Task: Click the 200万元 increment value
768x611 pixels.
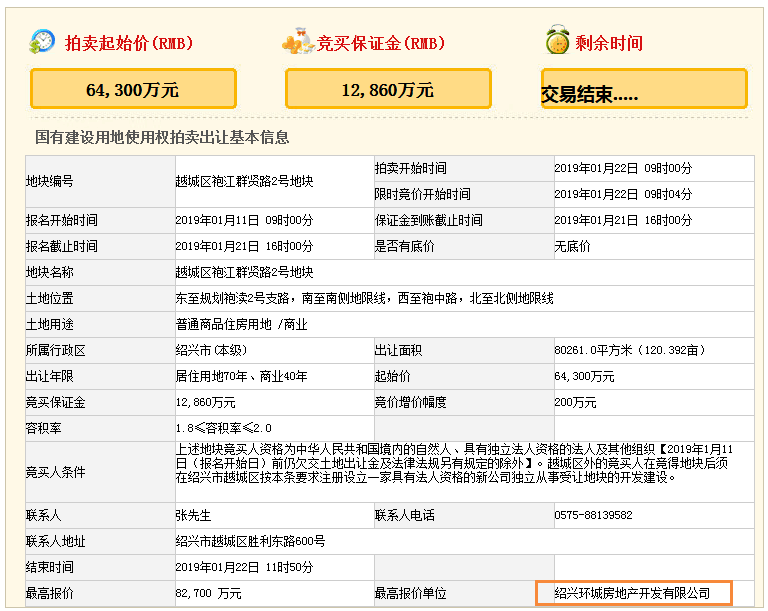Action: pos(575,402)
